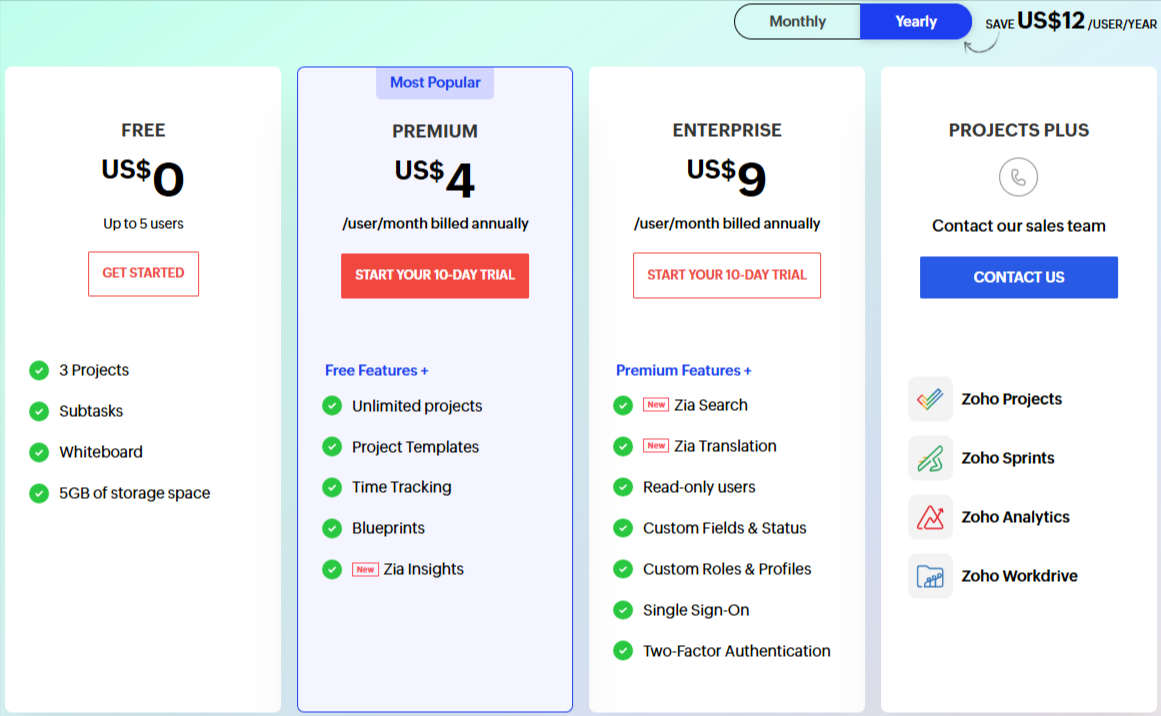Click the check icon beside Project Templates
The height and width of the screenshot is (716, 1161).
[332, 446]
